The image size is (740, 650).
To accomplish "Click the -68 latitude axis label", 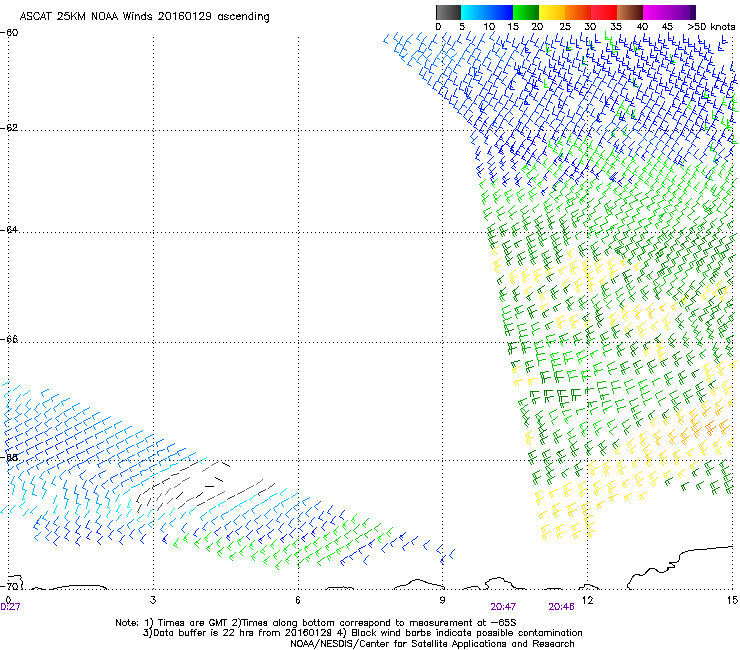I will [9, 458].
